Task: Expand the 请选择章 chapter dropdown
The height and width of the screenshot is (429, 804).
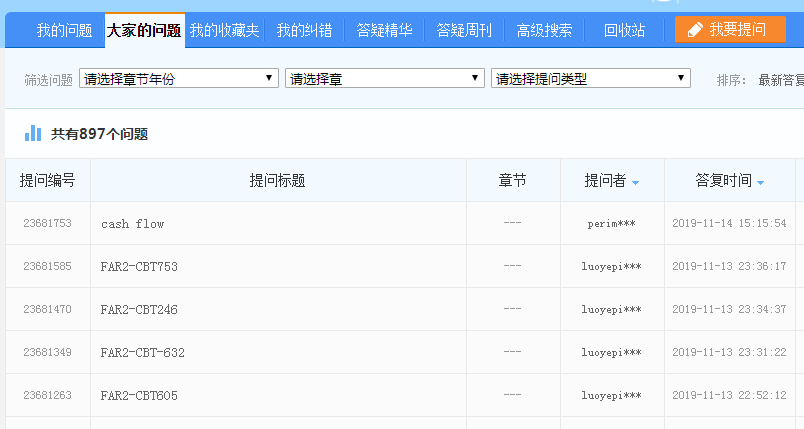Action: [x=385, y=78]
